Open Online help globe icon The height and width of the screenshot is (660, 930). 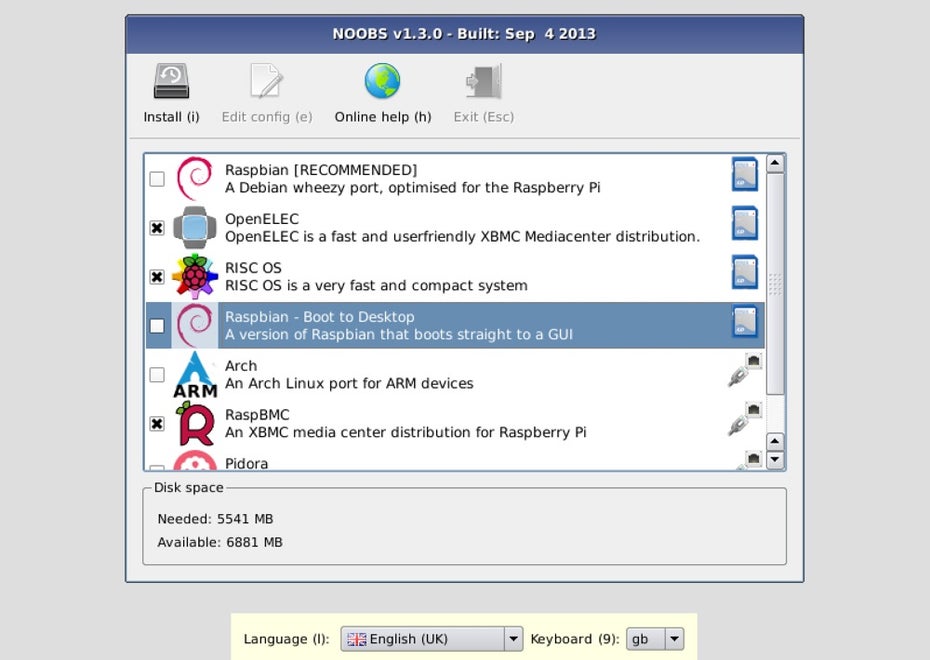click(383, 81)
